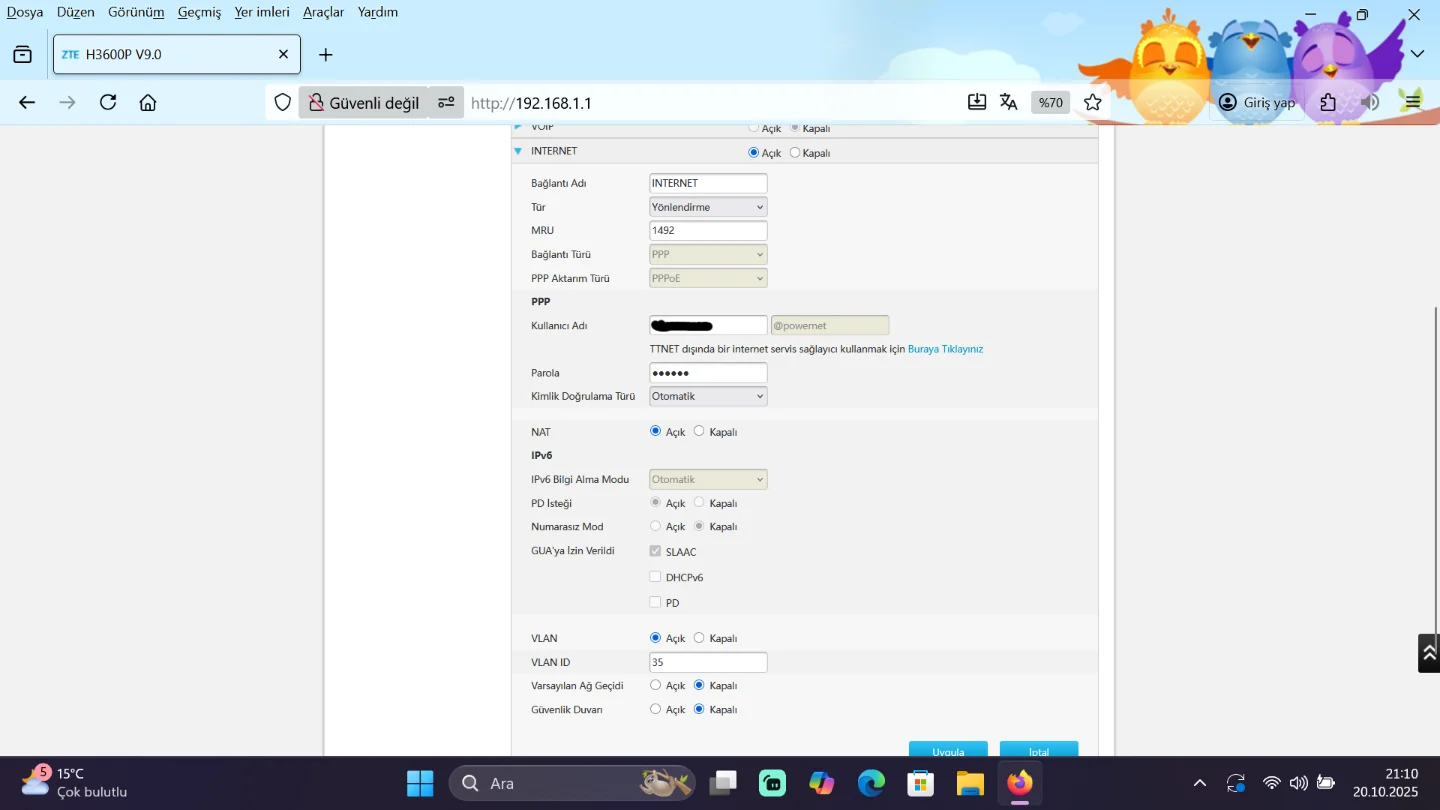Click the Bağlantı Adı input field
Viewport: 1440px width, 810px height.
(708, 183)
